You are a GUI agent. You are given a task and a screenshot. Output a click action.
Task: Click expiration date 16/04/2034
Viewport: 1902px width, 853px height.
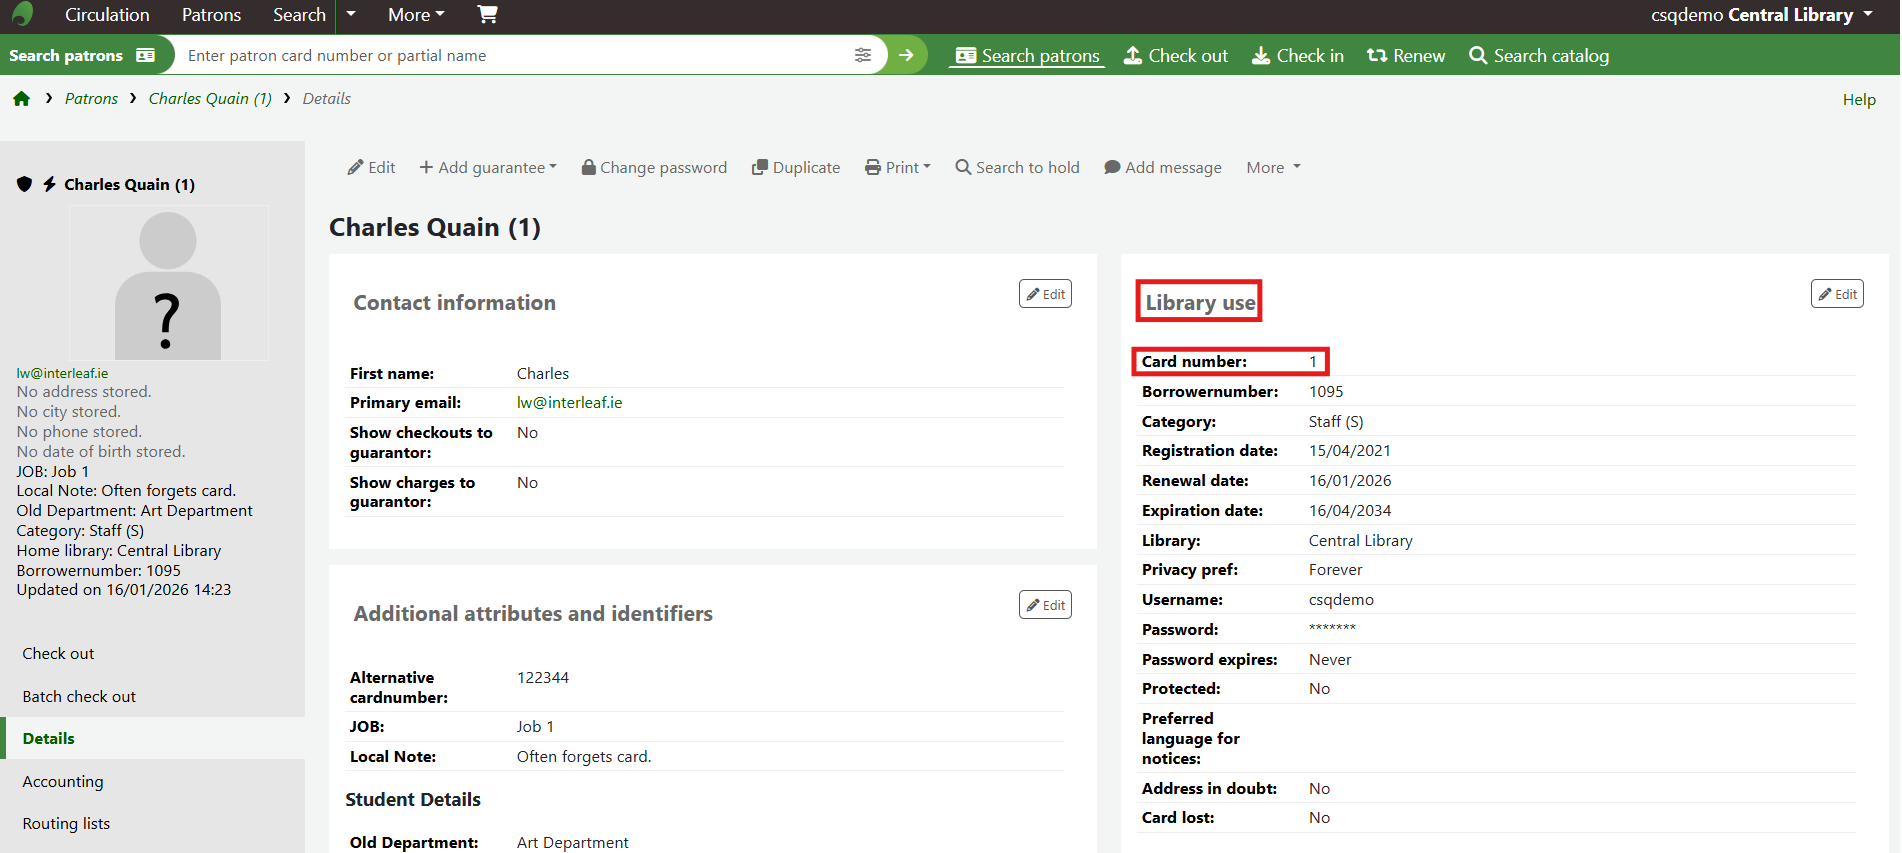(1350, 511)
